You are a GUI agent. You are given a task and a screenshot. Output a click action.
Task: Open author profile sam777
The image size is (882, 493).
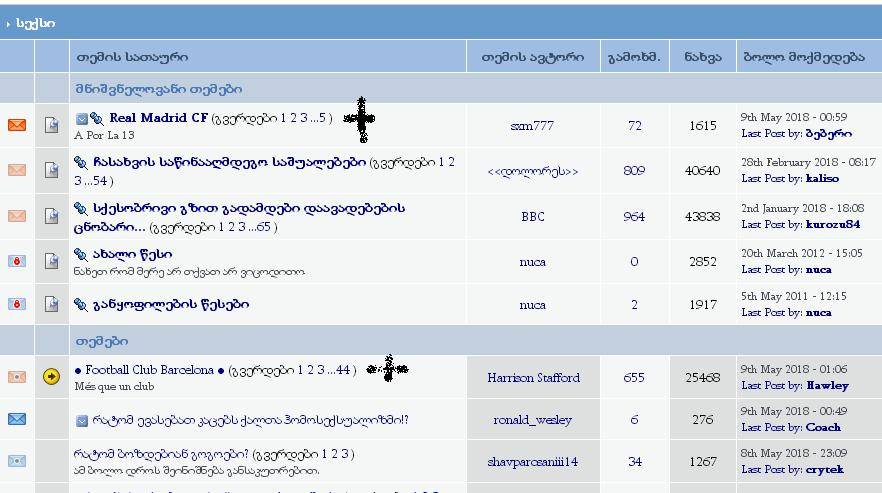532,126
